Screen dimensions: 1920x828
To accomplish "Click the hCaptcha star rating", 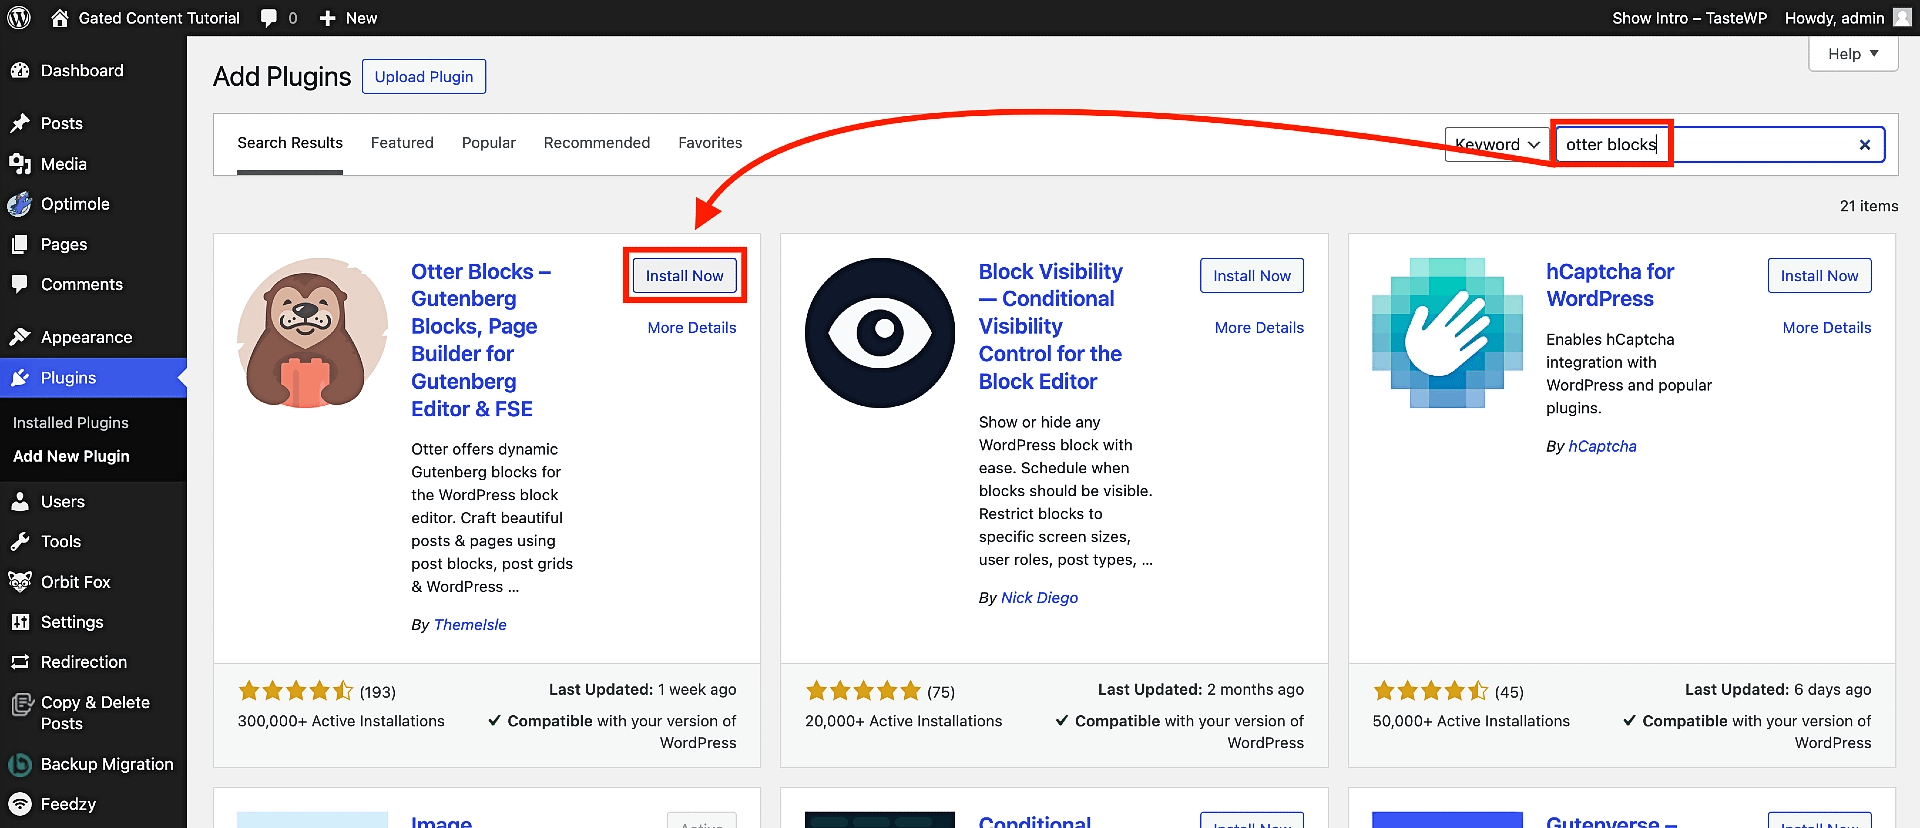I will [x=1431, y=691].
